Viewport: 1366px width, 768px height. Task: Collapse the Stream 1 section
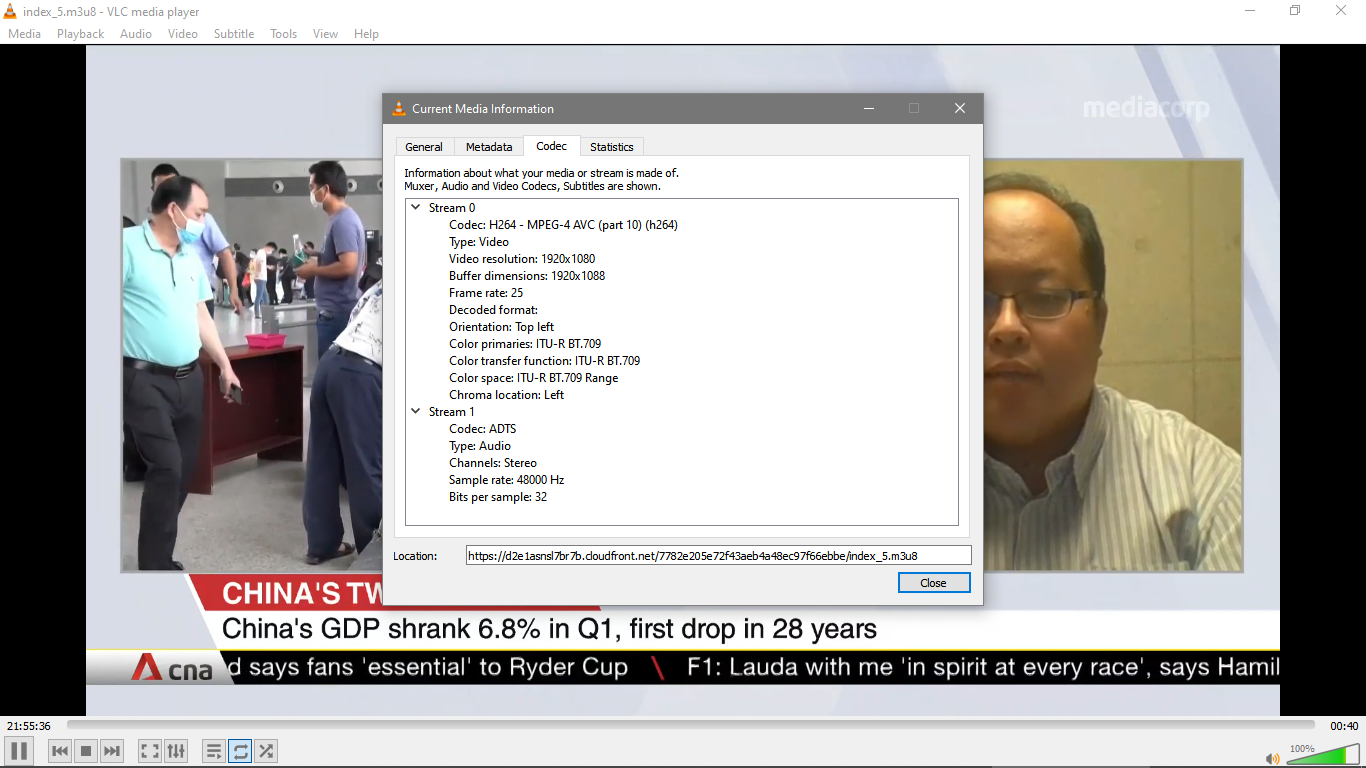point(415,411)
